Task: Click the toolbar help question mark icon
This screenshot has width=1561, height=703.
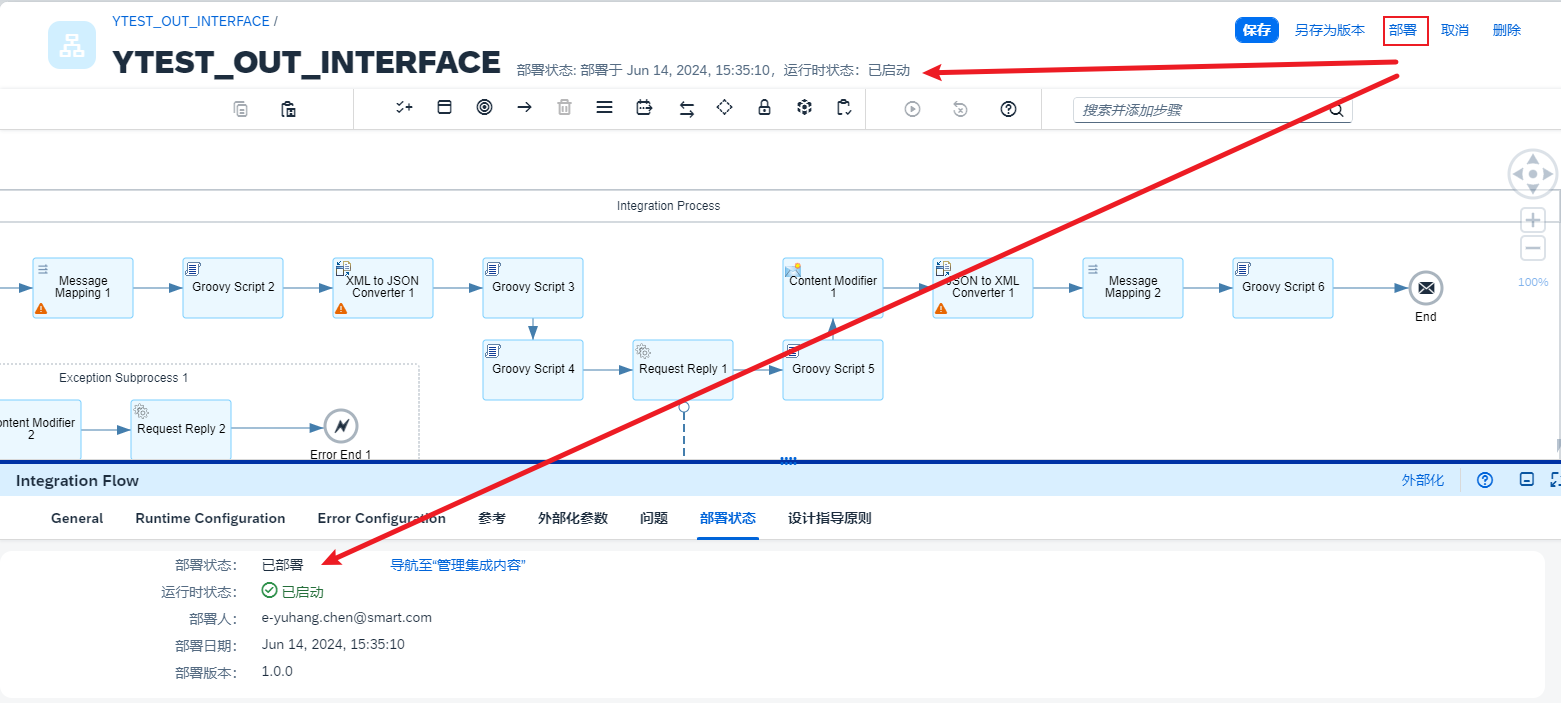Action: pos(1008,109)
